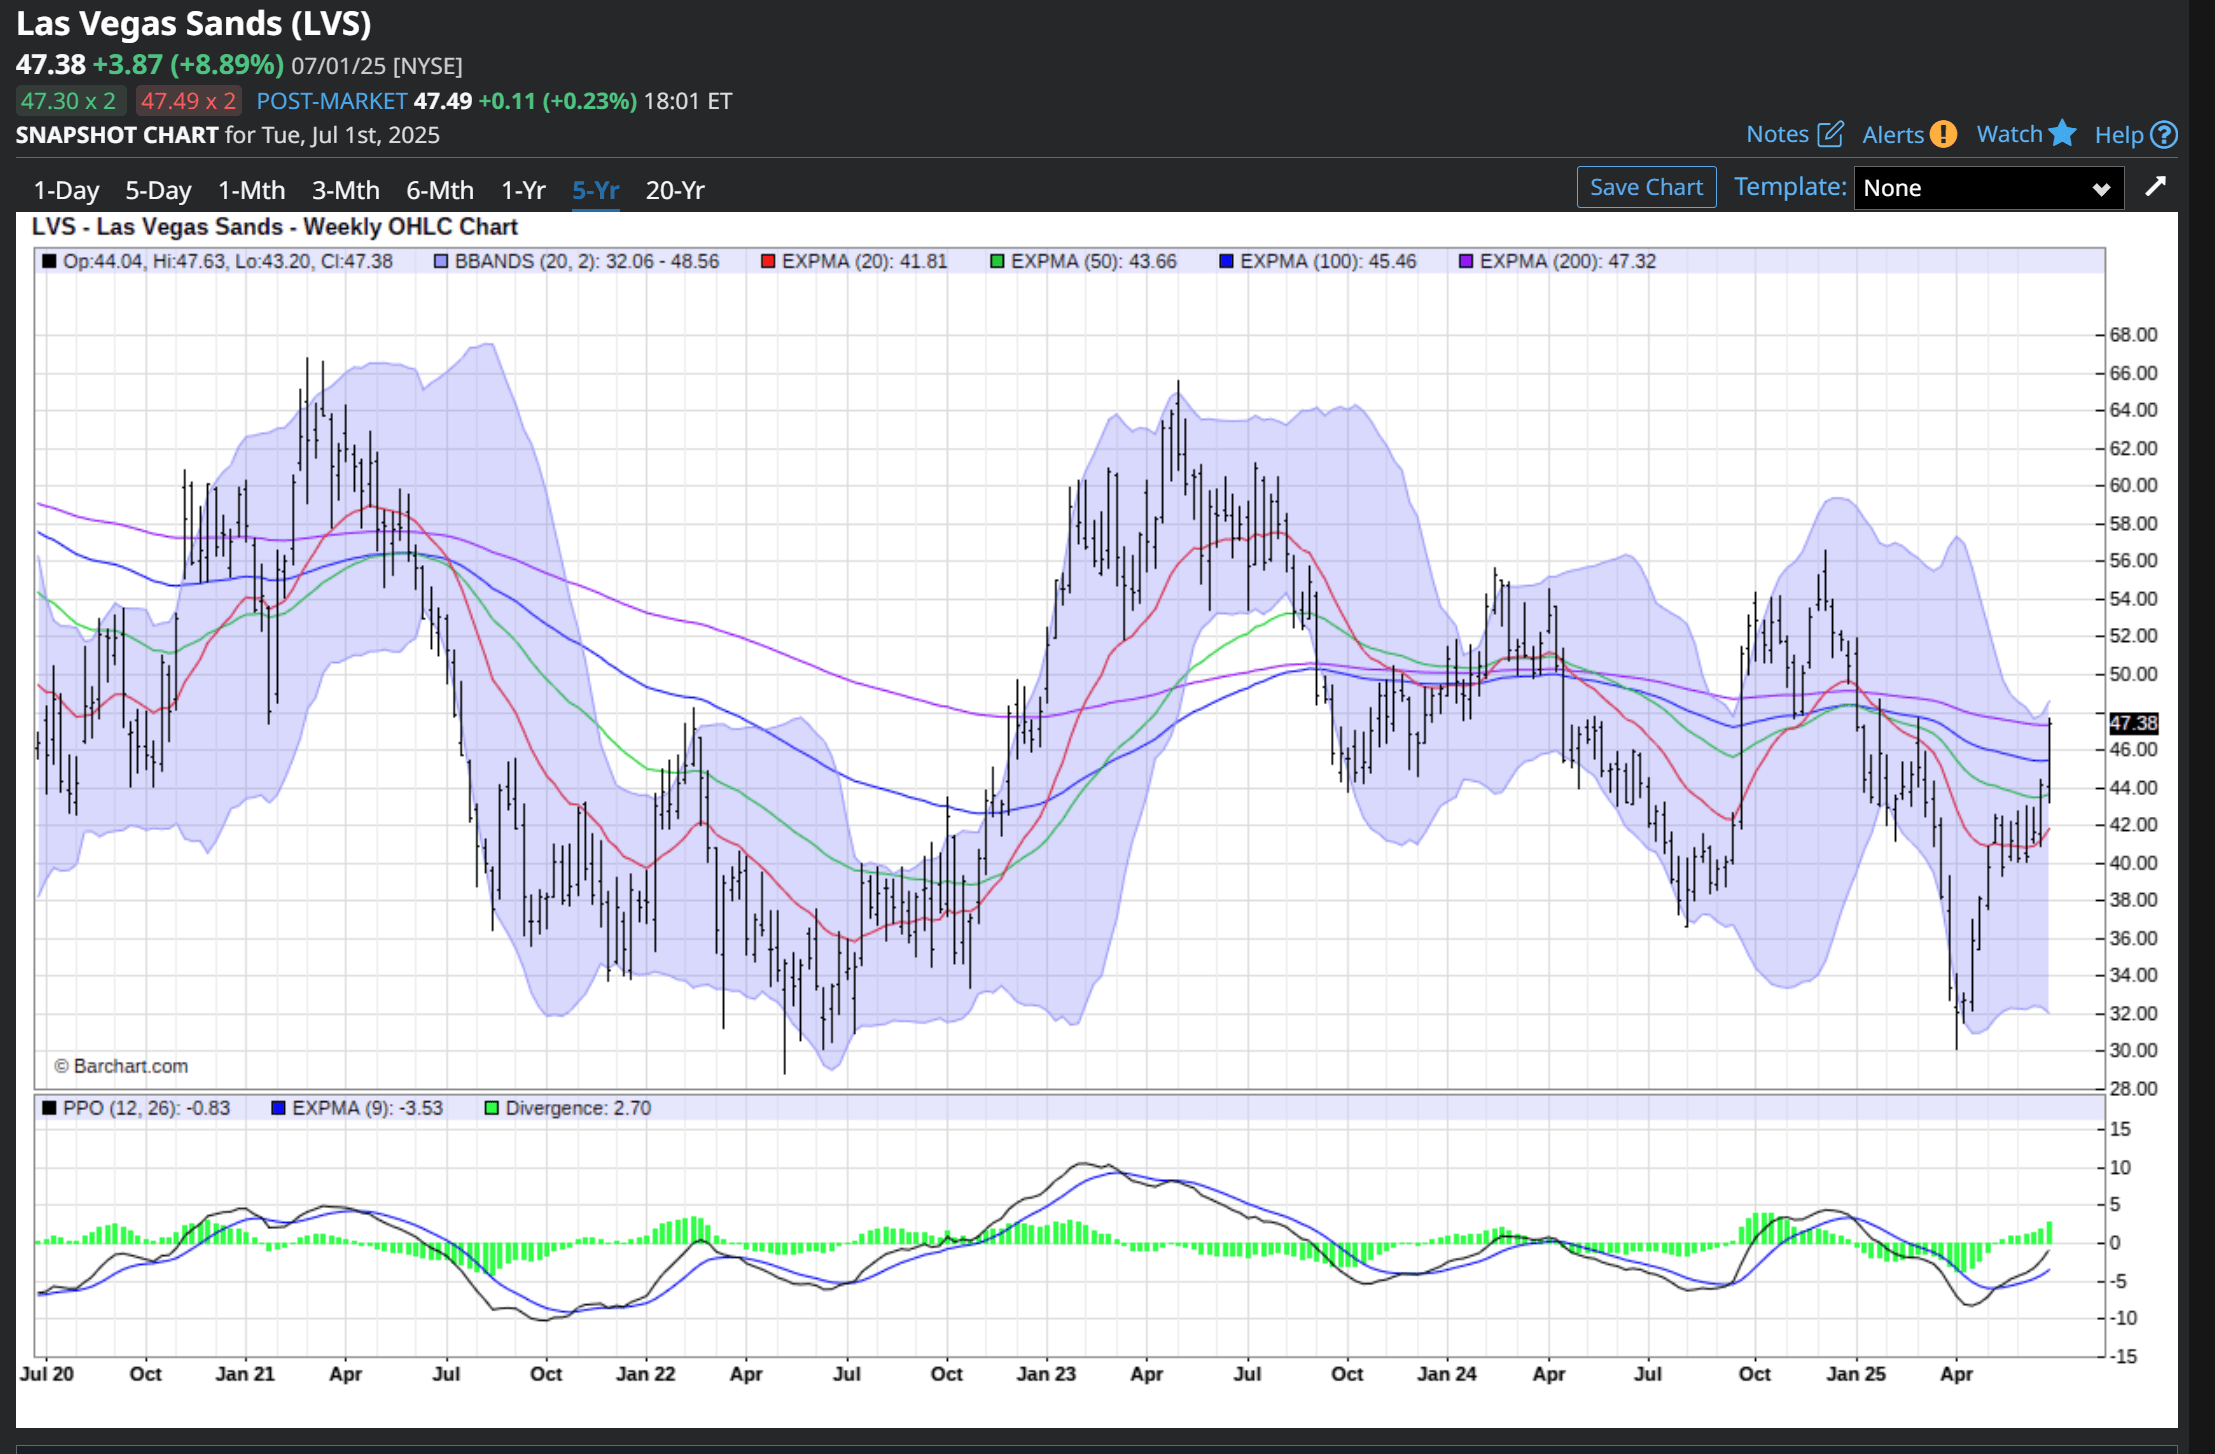2215x1454 pixels.
Task: Click the blue EXPMA (100) legend swatch
Action: (1226, 262)
